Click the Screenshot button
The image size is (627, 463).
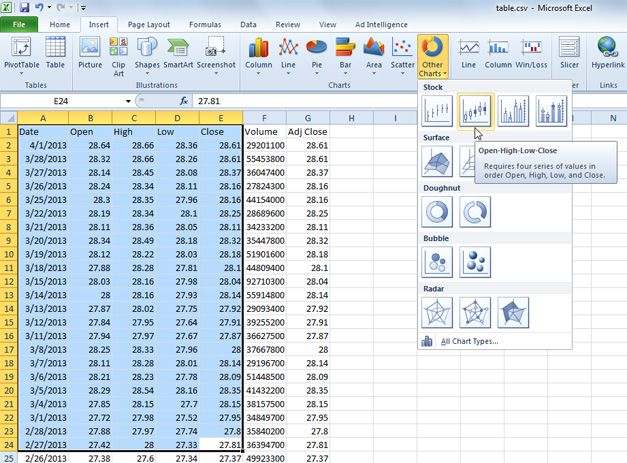pyautogui.click(x=216, y=54)
